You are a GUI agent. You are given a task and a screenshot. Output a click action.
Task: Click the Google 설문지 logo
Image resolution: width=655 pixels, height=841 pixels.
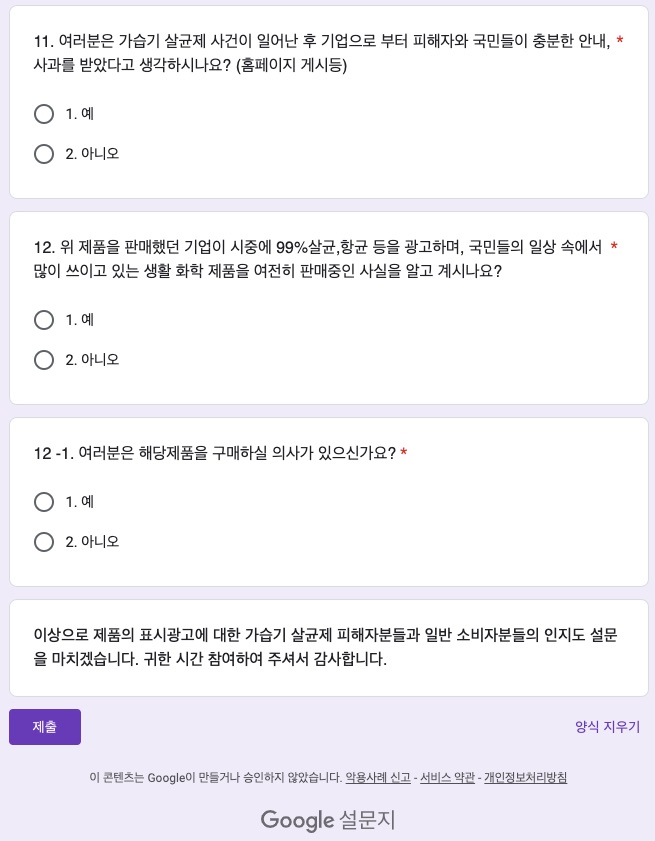pos(328,820)
